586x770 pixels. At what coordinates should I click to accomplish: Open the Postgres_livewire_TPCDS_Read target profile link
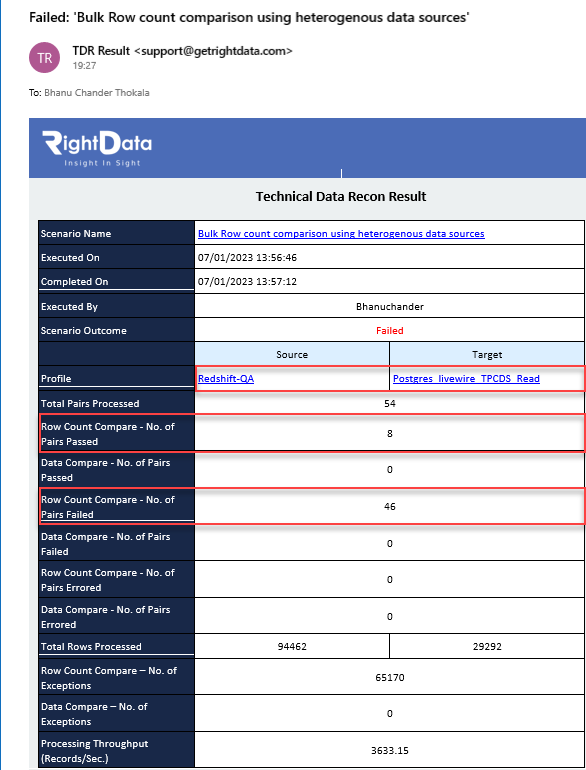tap(466, 379)
